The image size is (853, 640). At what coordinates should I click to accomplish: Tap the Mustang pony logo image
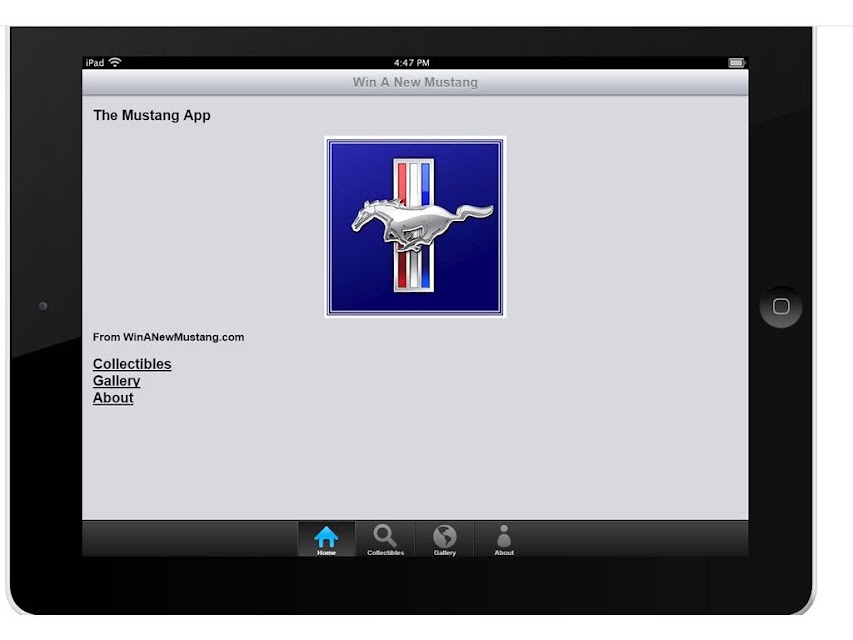[x=415, y=227]
